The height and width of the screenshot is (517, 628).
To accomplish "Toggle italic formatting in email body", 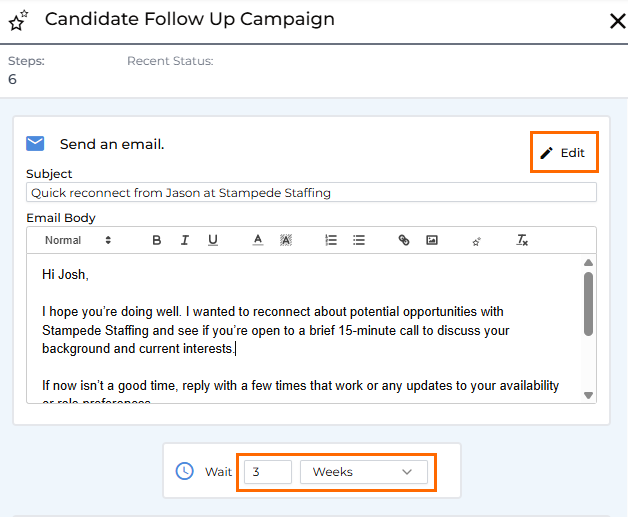I will (x=185, y=240).
